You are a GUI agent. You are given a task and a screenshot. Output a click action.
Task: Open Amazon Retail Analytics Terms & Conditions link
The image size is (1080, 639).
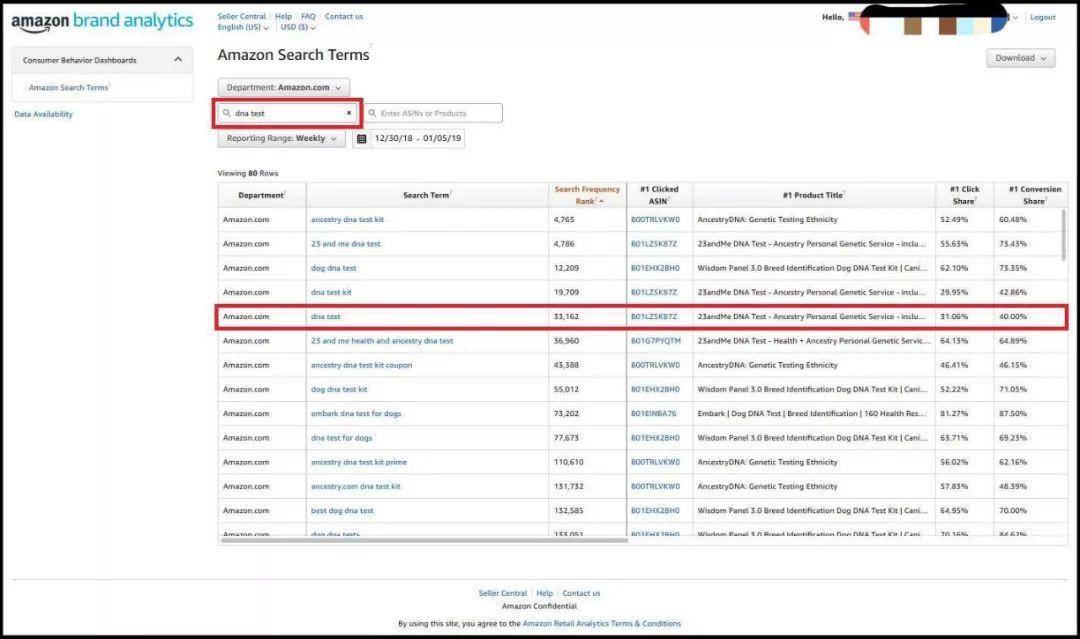(601, 624)
